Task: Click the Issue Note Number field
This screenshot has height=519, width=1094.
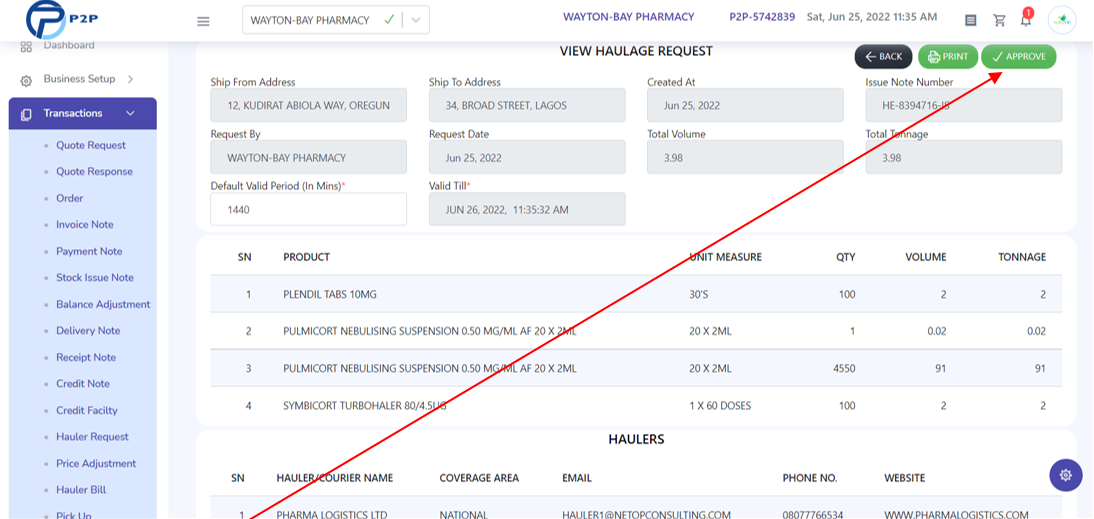Action: (964, 105)
